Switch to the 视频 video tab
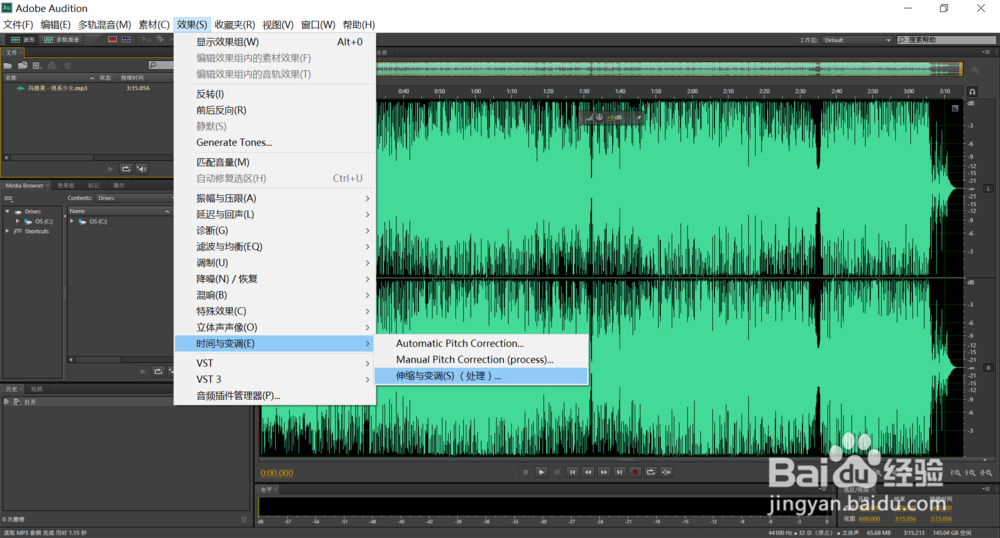Viewport: 1000px width, 538px height. pyautogui.click(x=36, y=389)
